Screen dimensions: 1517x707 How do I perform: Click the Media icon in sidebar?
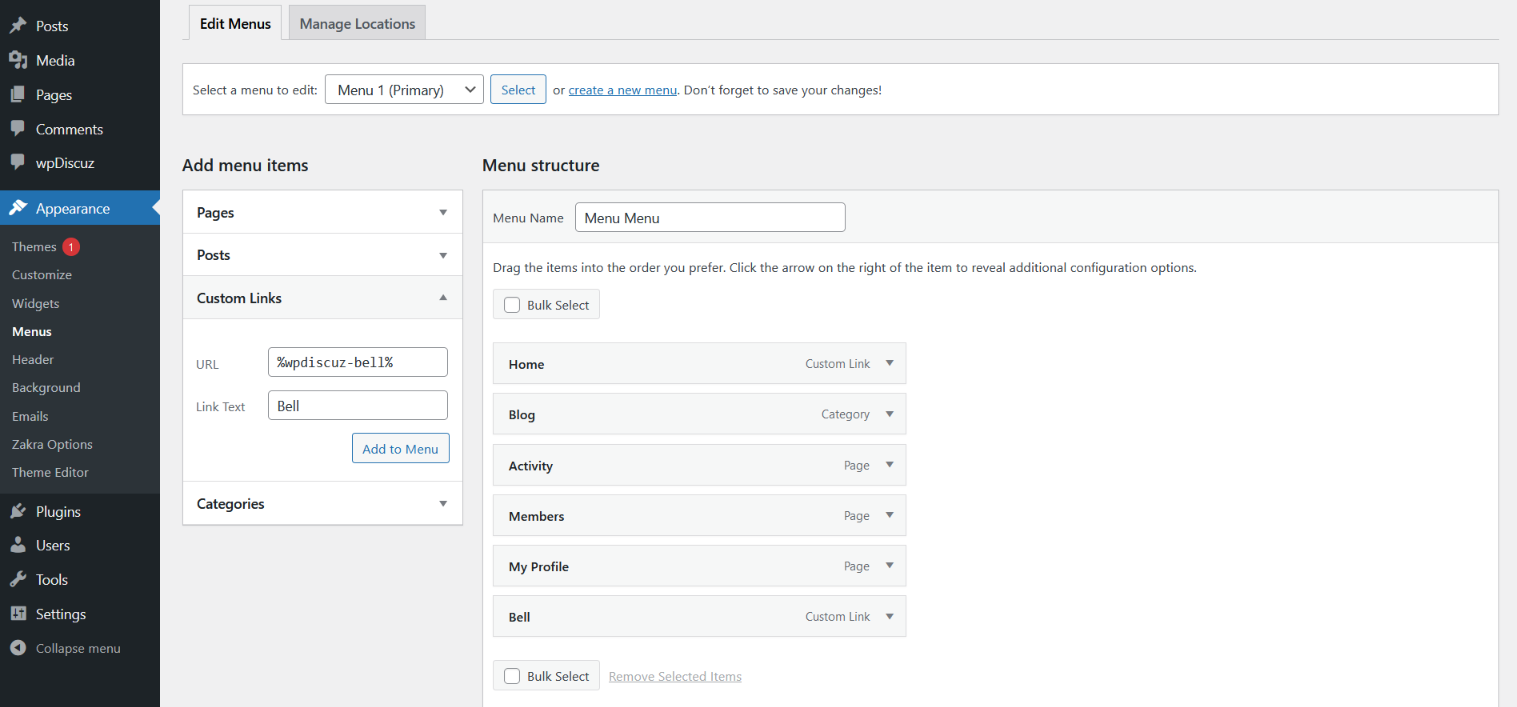[x=18, y=60]
